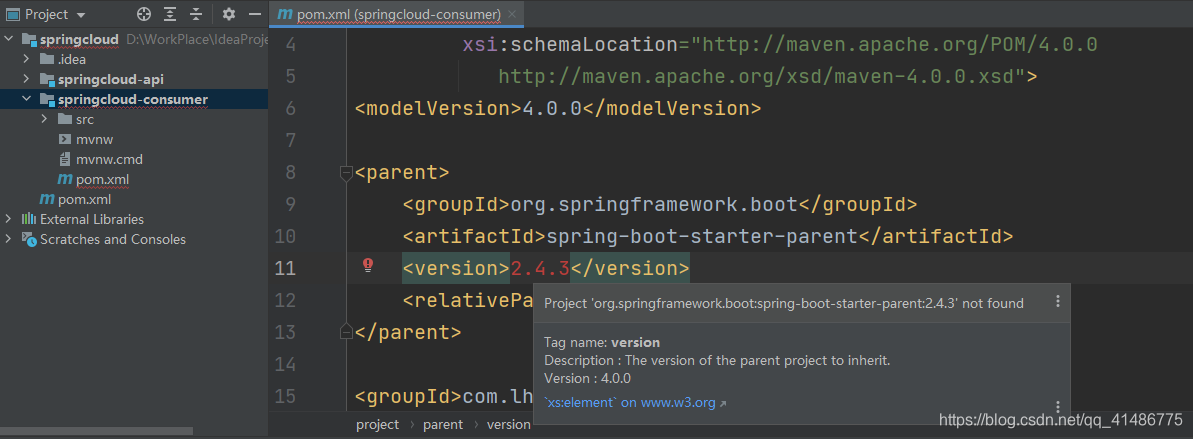Select Scratches and Consoles item
Image resolution: width=1193 pixels, height=439 pixels.
pyautogui.click(x=112, y=239)
